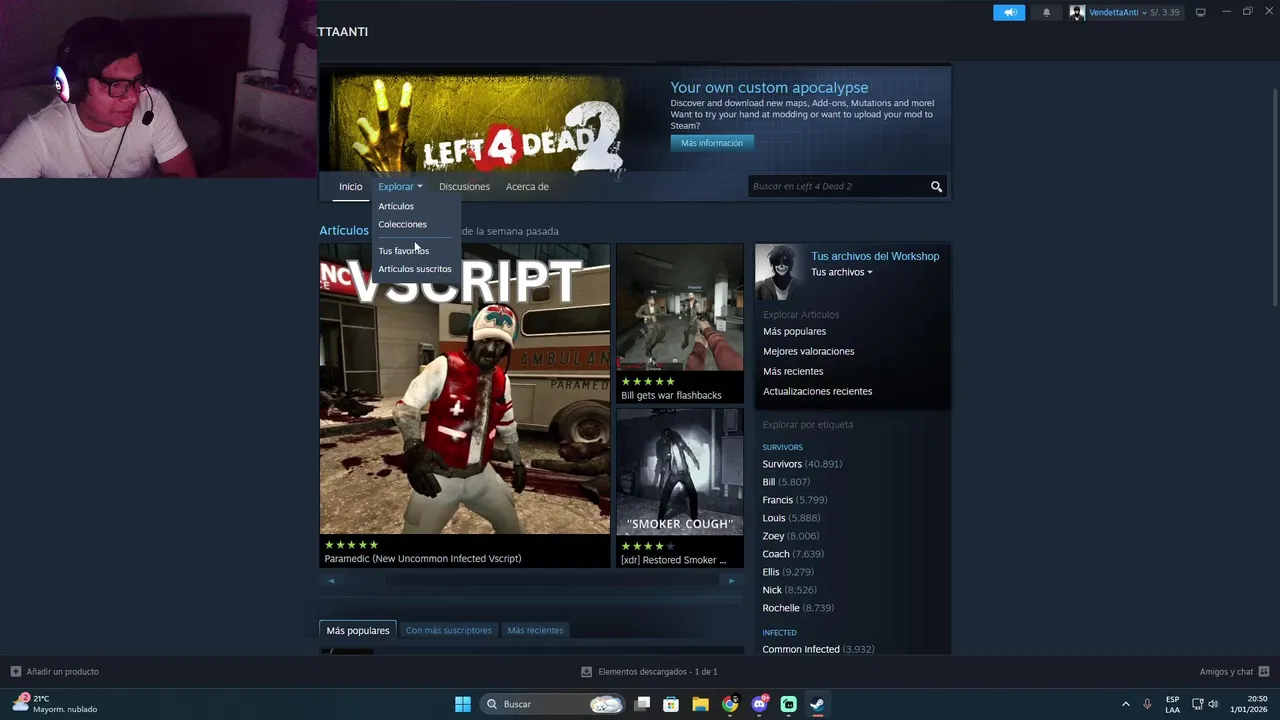Filter by Ellis tag
This screenshot has width=1280, height=720.
coord(787,572)
